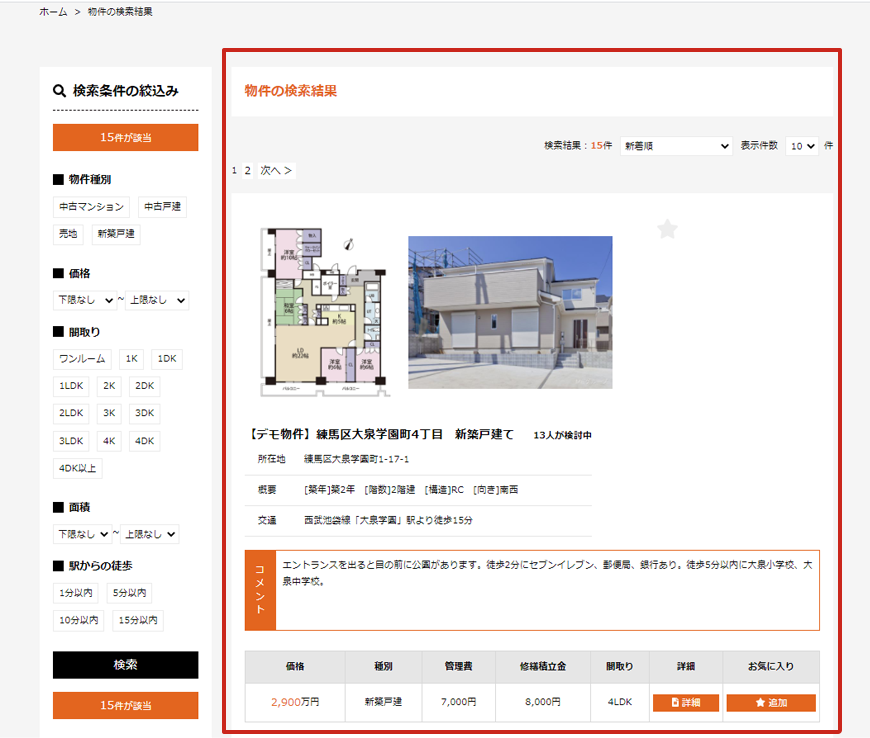This screenshot has width=870, height=738.
Task: Click the favorite star icon on listing
Action: [667, 230]
